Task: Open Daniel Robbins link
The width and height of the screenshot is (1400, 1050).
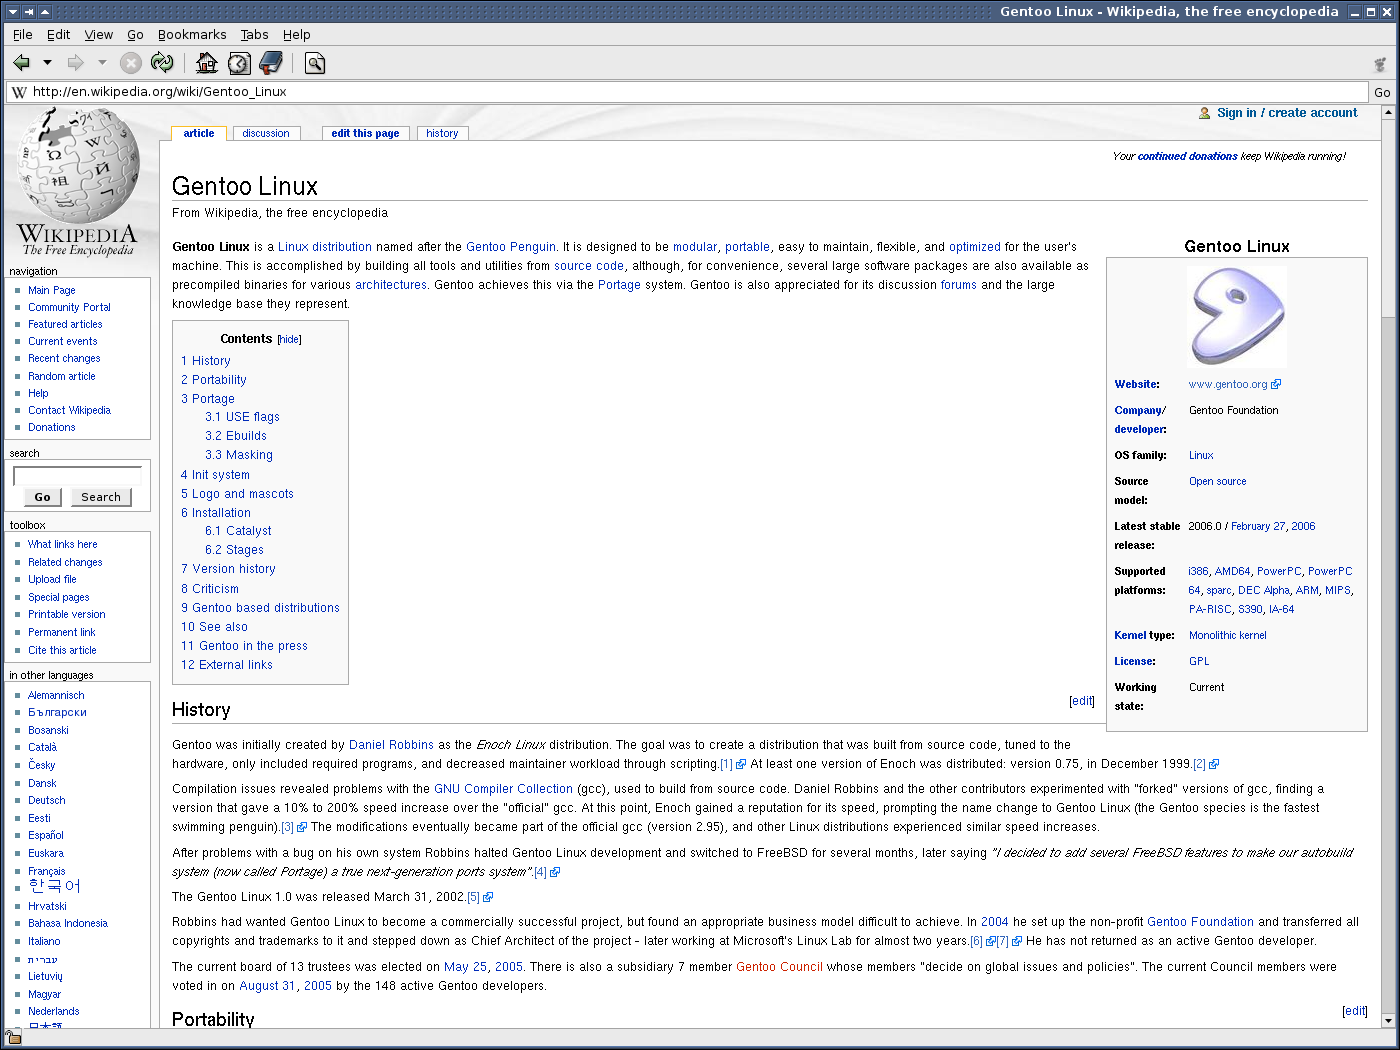Action: pyautogui.click(x=391, y=745)
